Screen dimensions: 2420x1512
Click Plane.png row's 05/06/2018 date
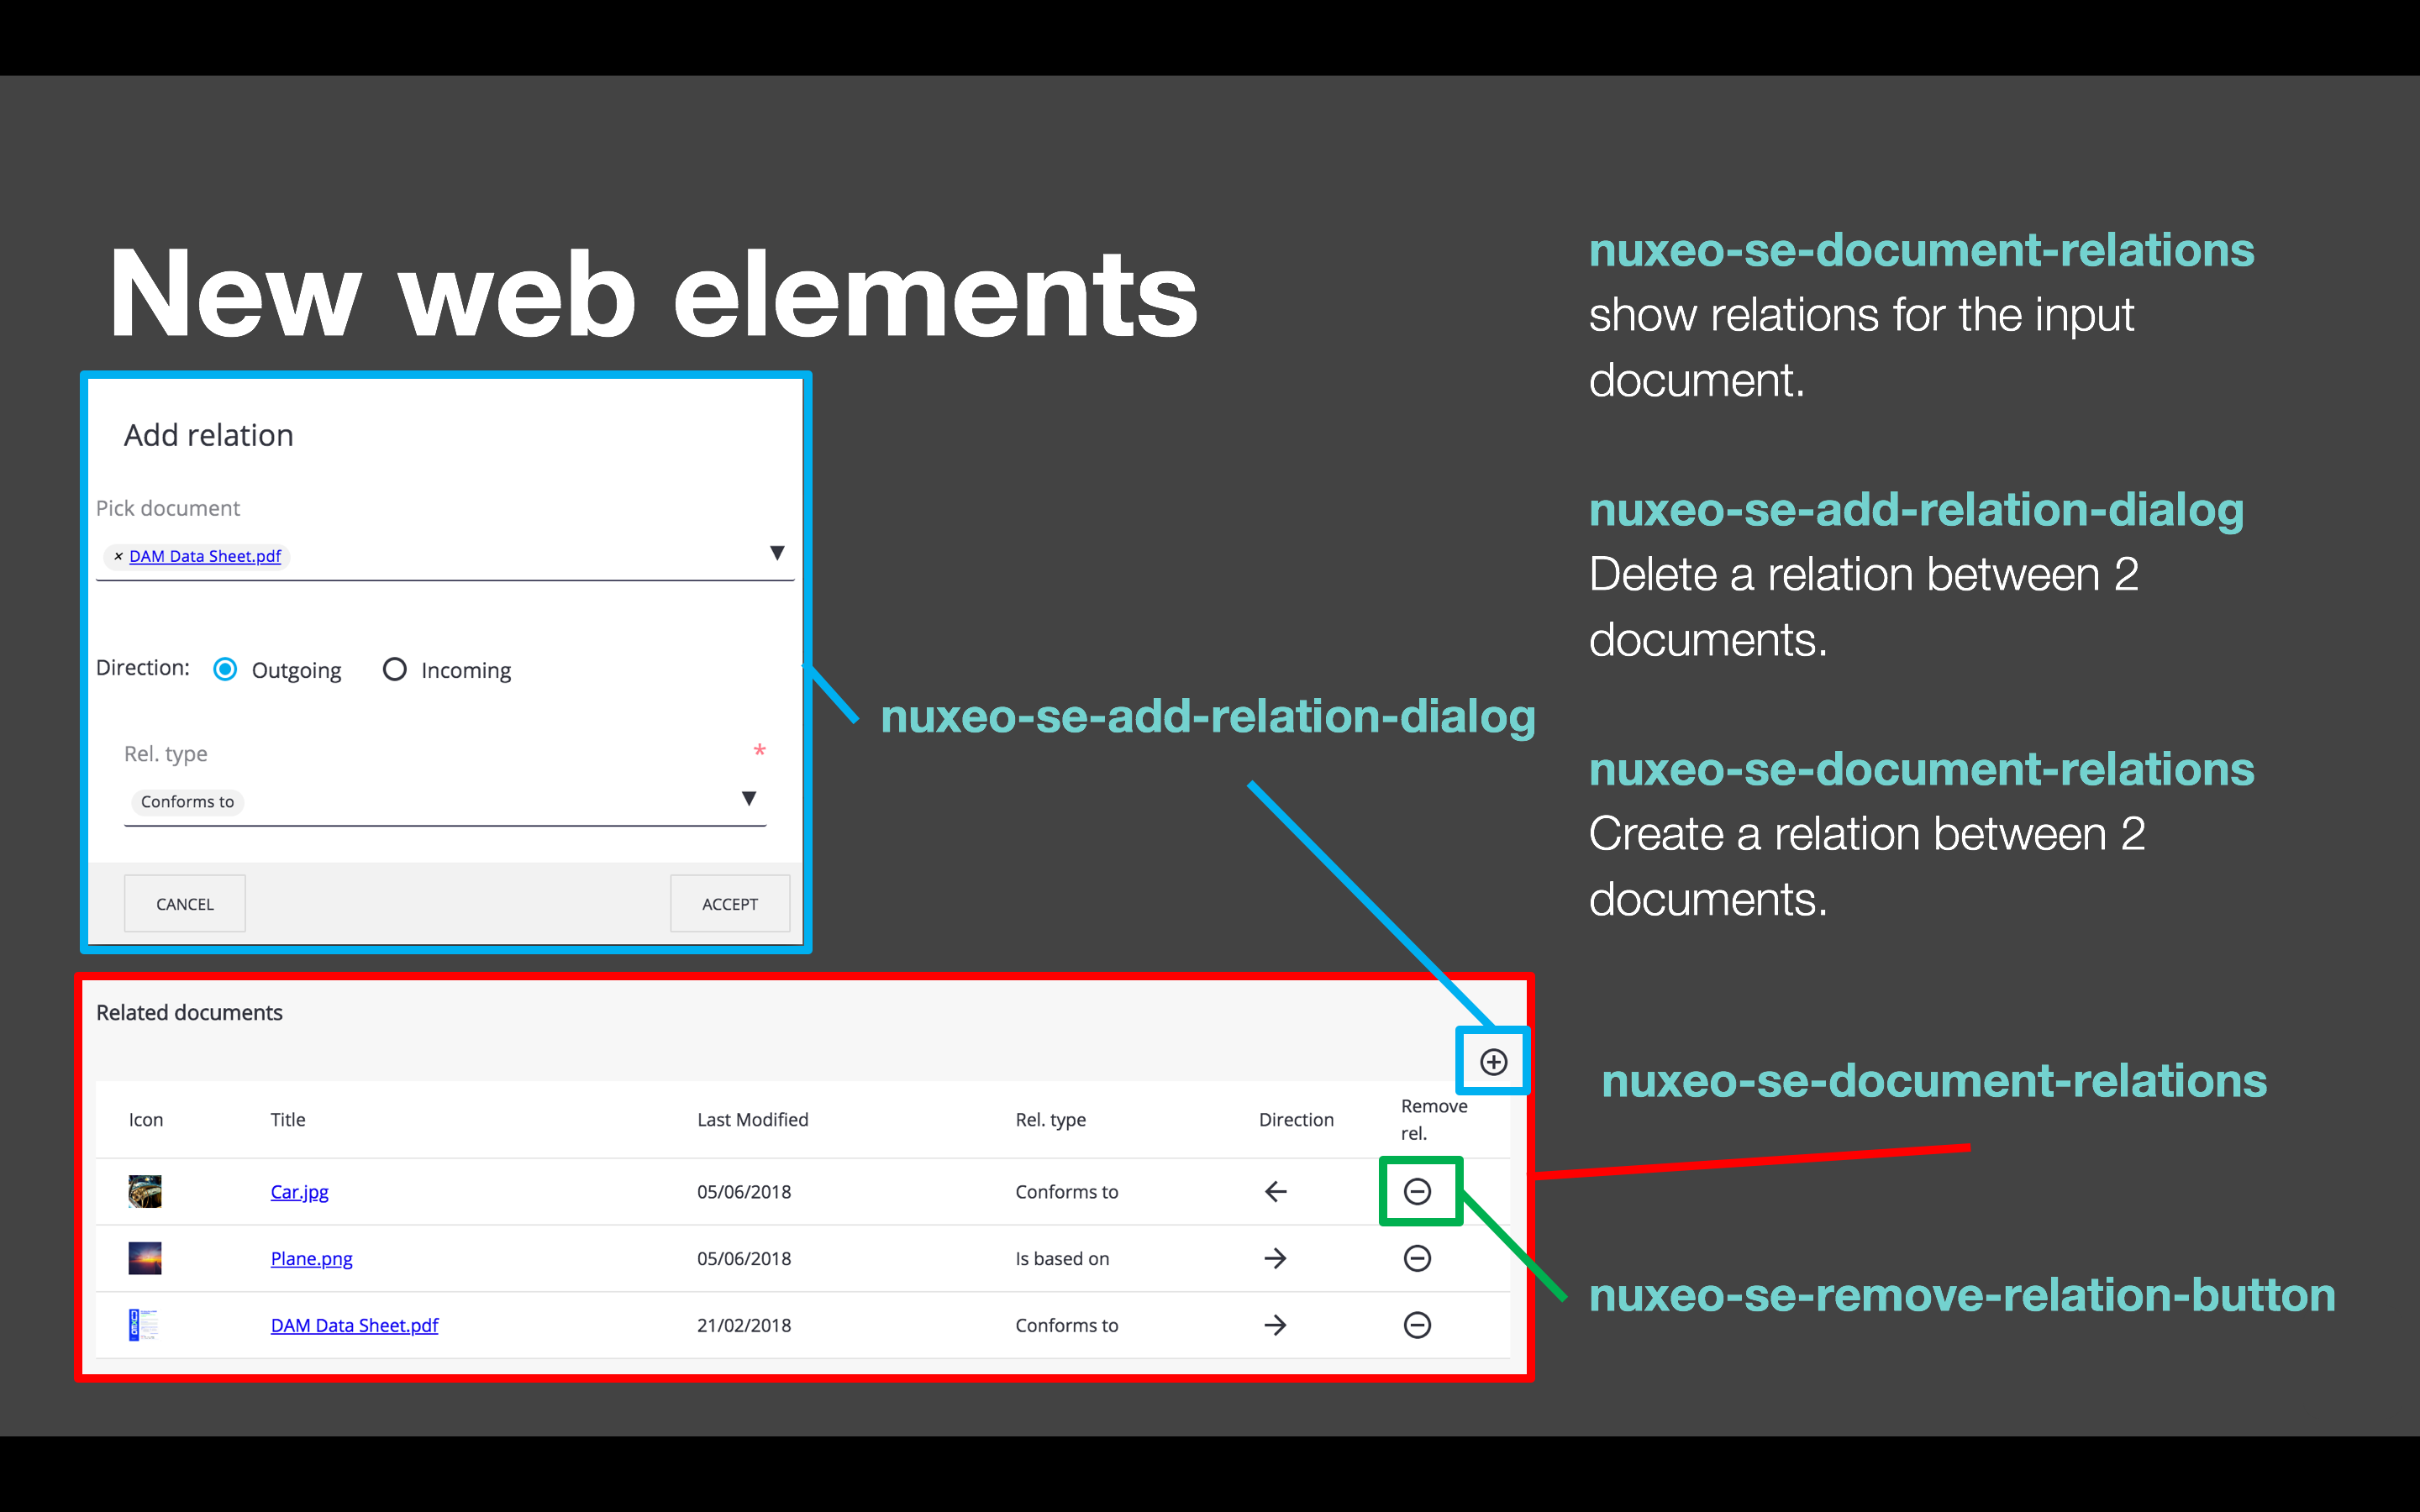coord(744,1259)
